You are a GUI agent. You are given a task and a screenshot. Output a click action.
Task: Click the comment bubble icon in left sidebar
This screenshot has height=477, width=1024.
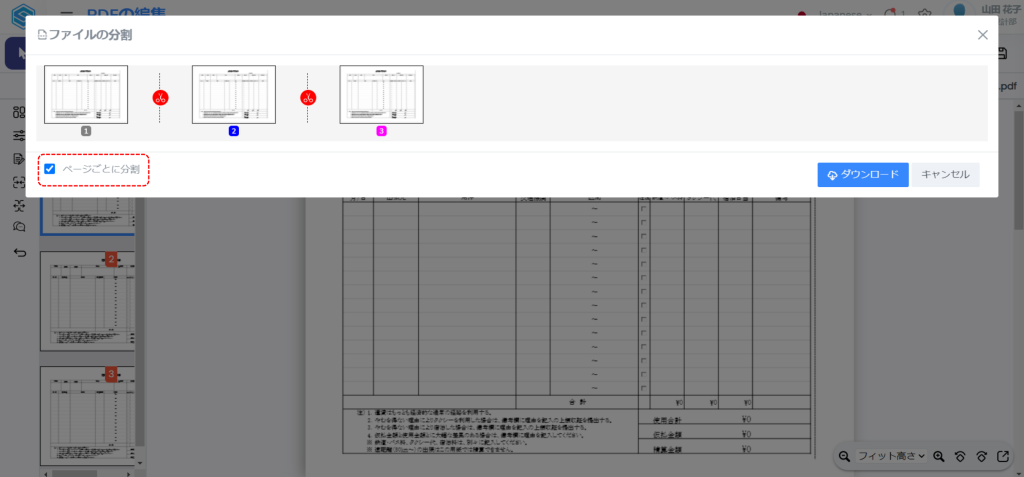pyautogui.click(x=19, y=228)
